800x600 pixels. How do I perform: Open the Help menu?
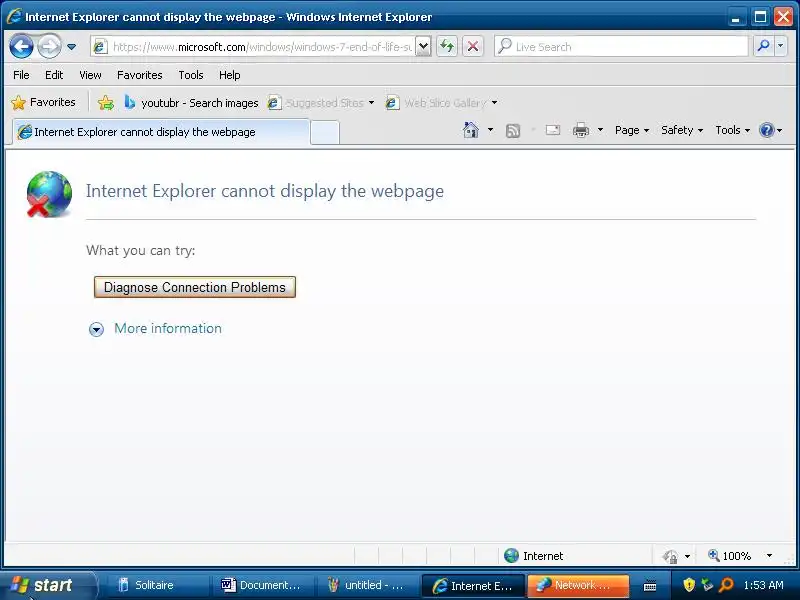tap(230, 75)
